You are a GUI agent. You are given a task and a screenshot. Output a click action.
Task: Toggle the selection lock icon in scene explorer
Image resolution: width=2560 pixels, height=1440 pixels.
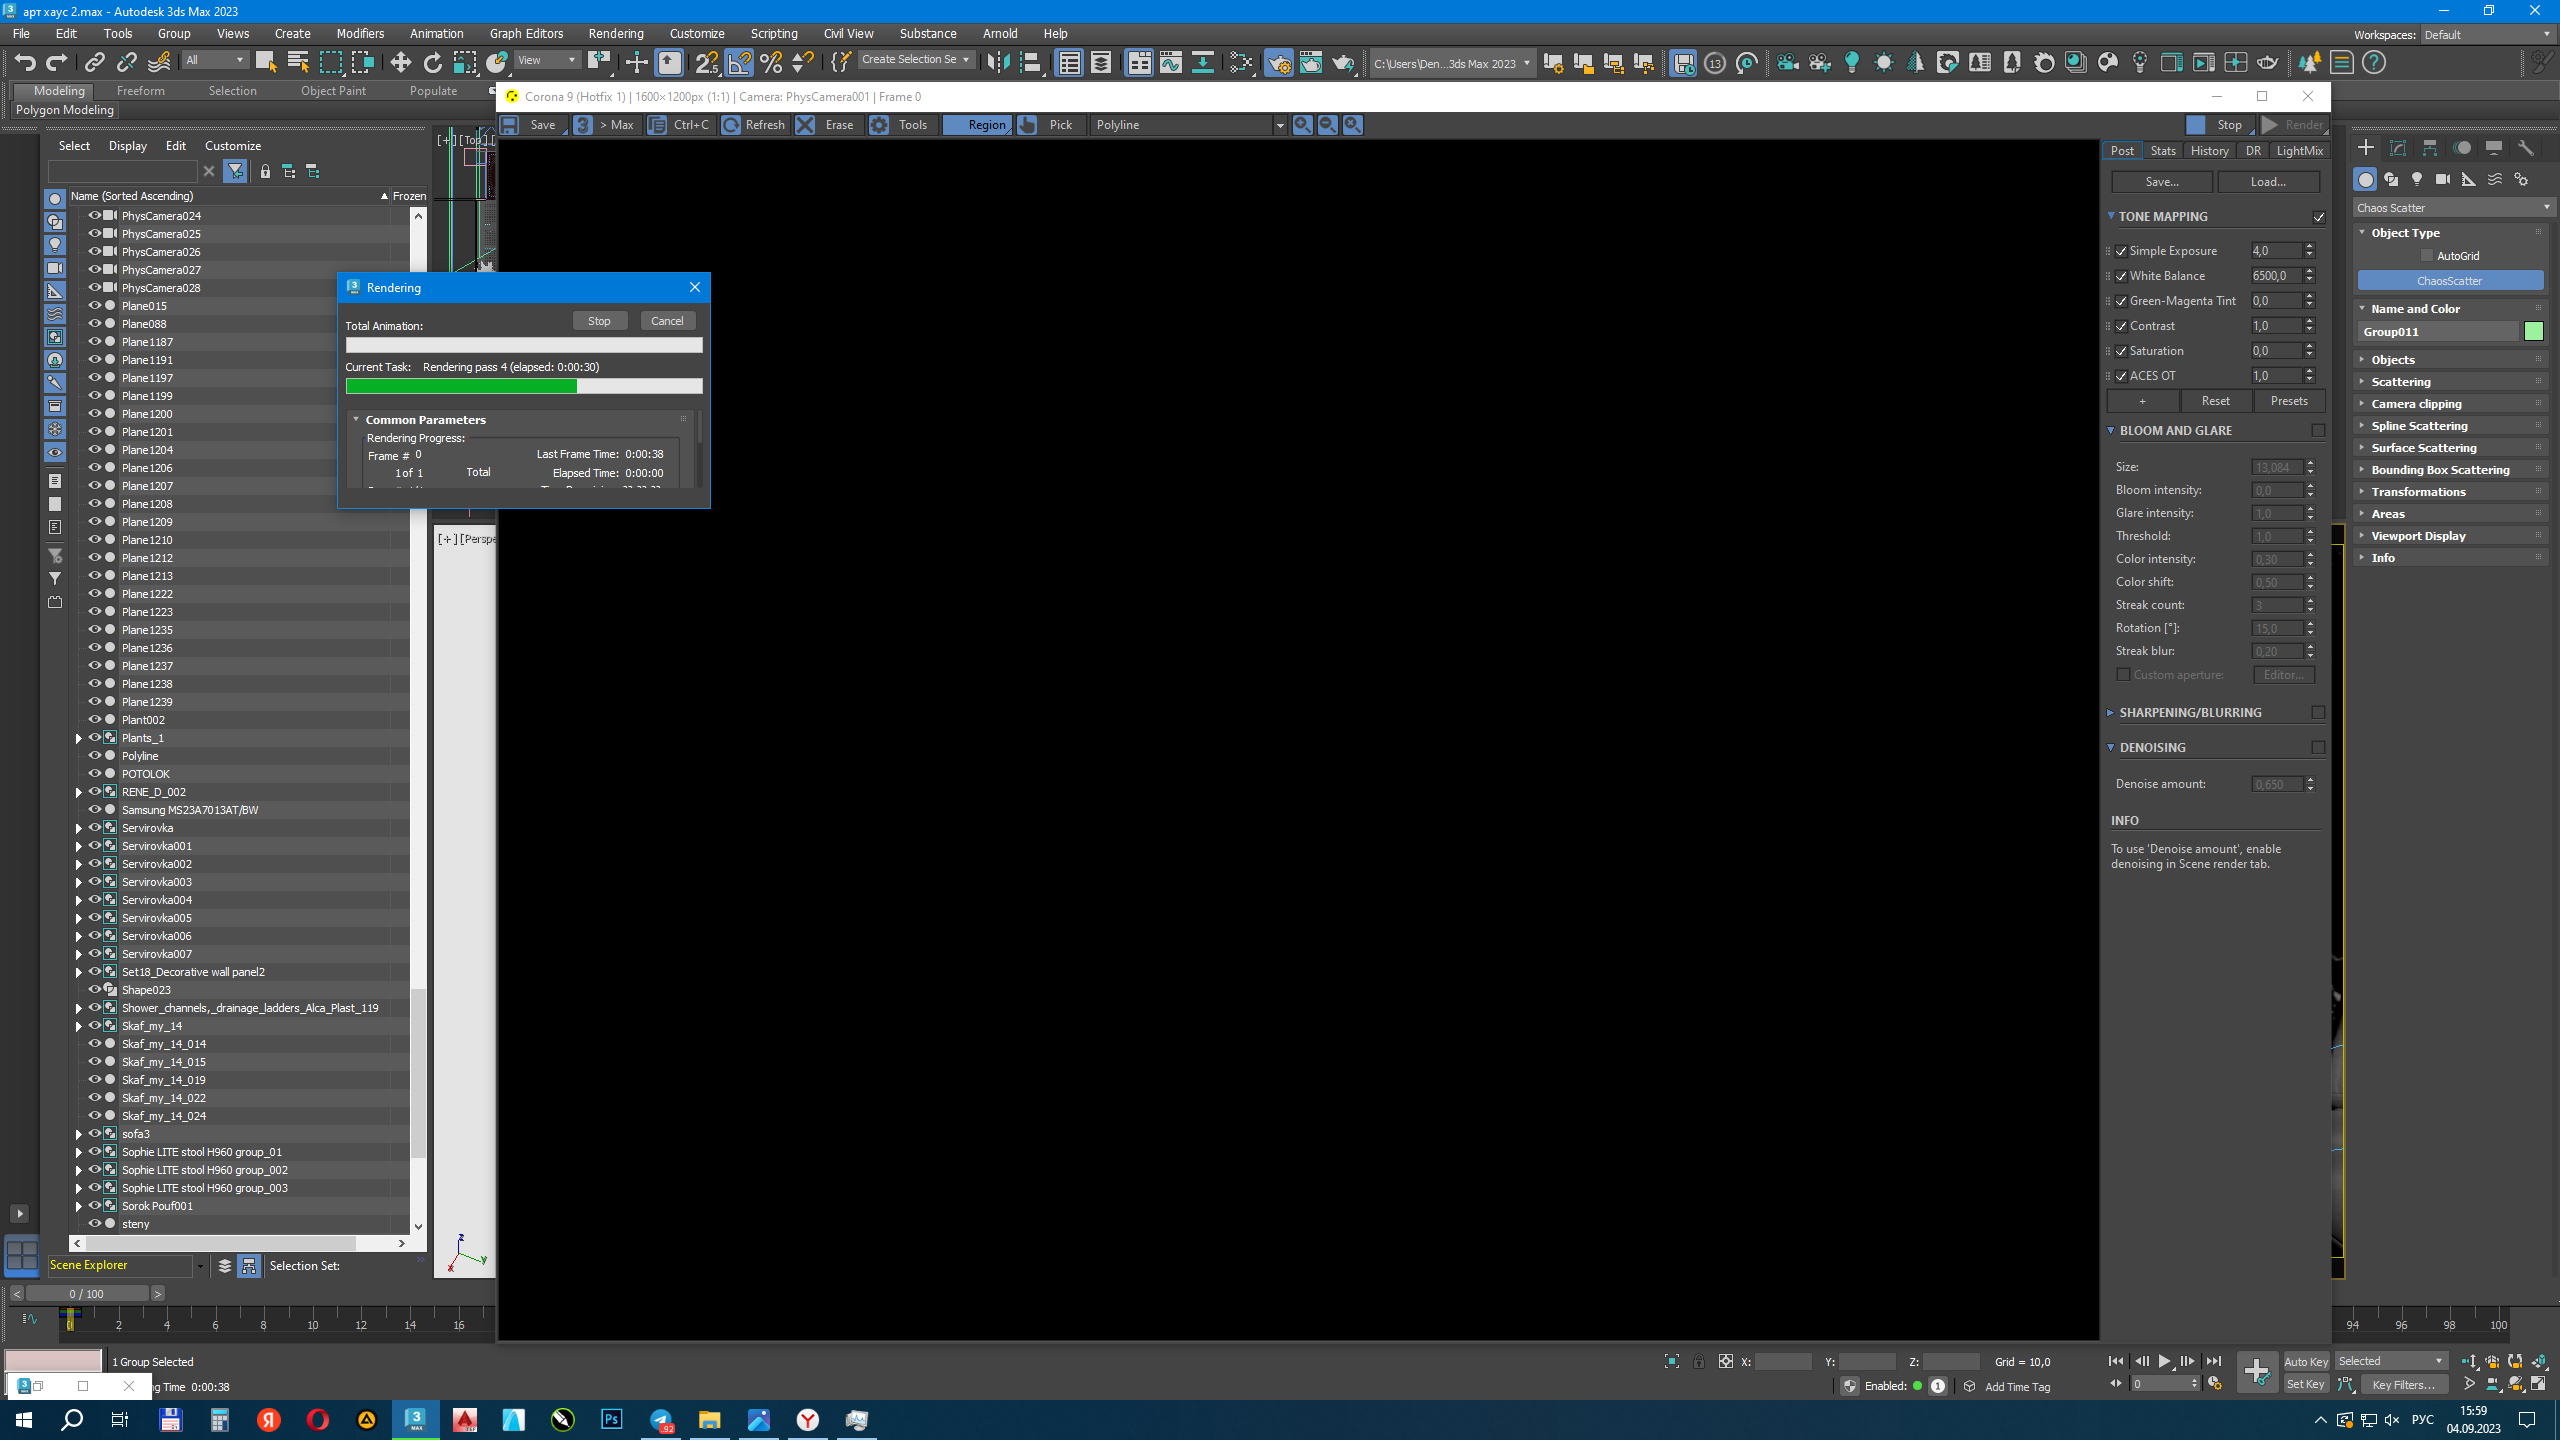pos(265,172)
